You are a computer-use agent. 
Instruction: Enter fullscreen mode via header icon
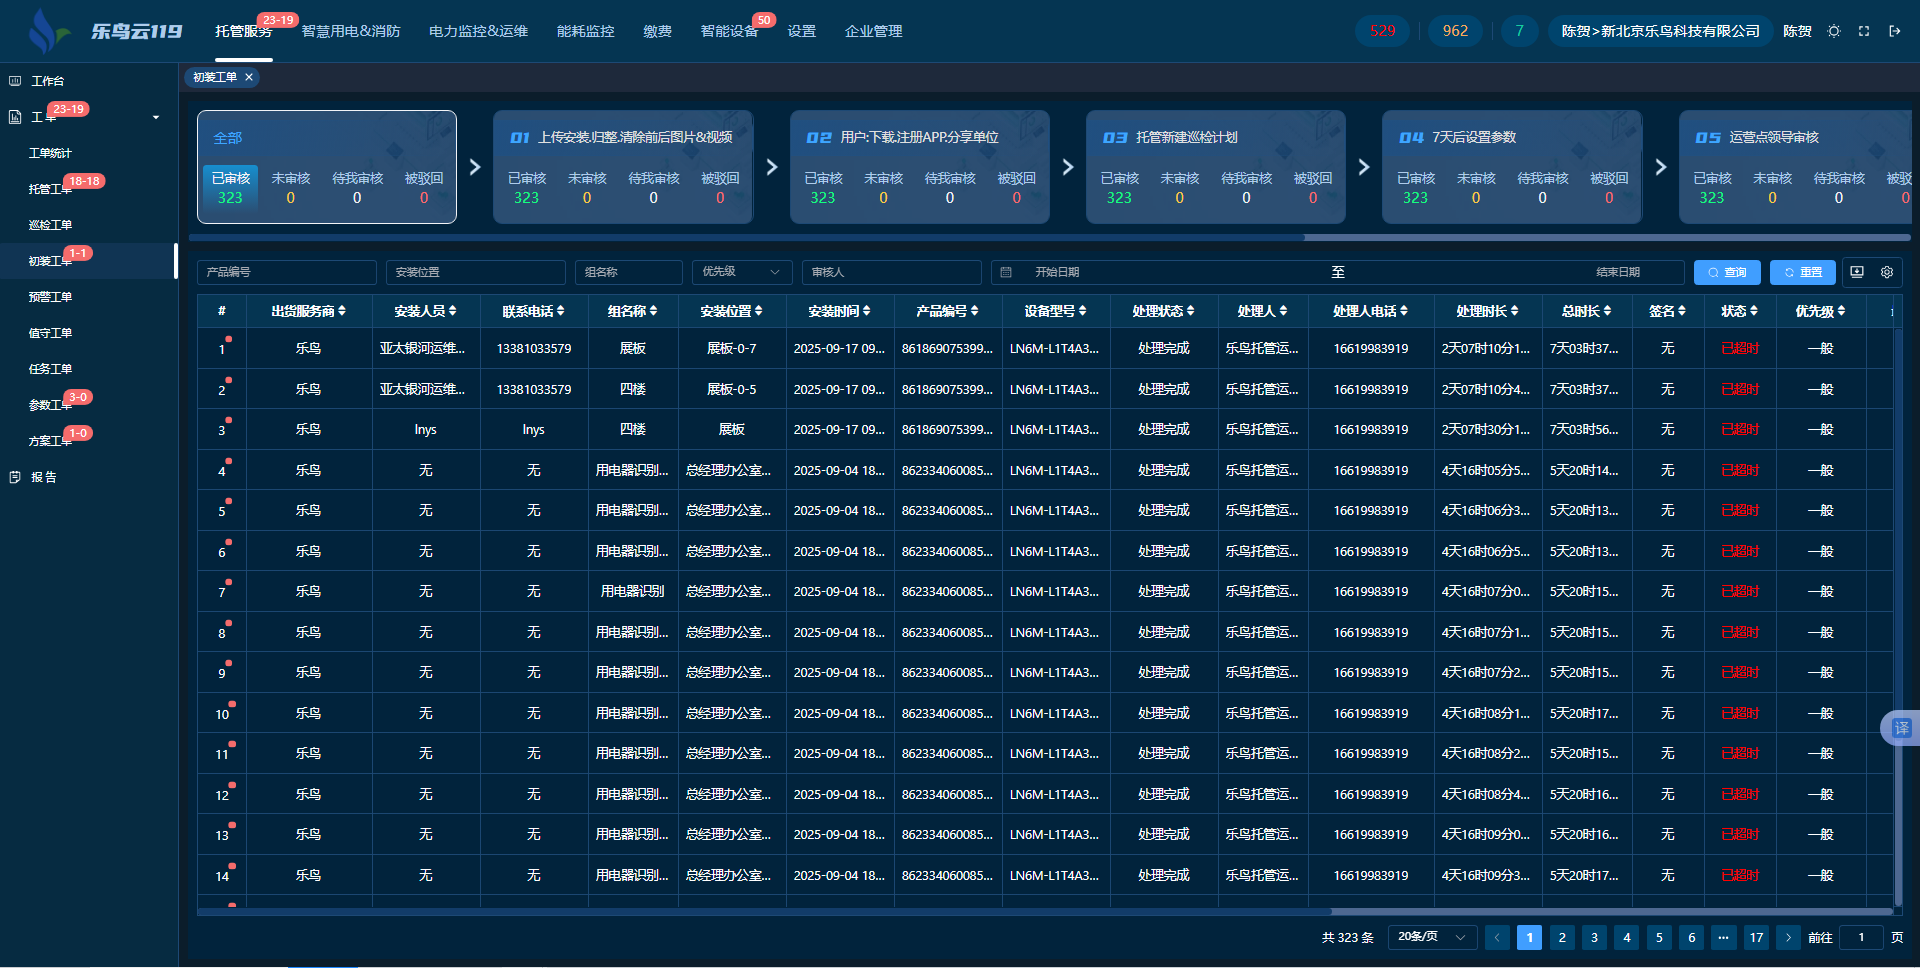(1864, 31)
